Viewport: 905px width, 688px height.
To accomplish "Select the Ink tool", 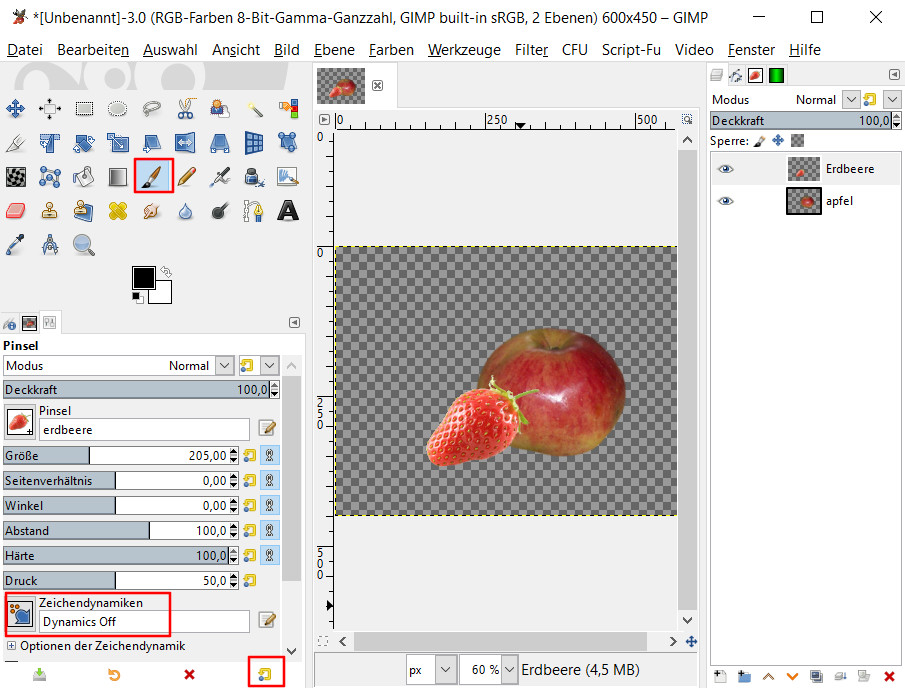I will pos(254,177).
